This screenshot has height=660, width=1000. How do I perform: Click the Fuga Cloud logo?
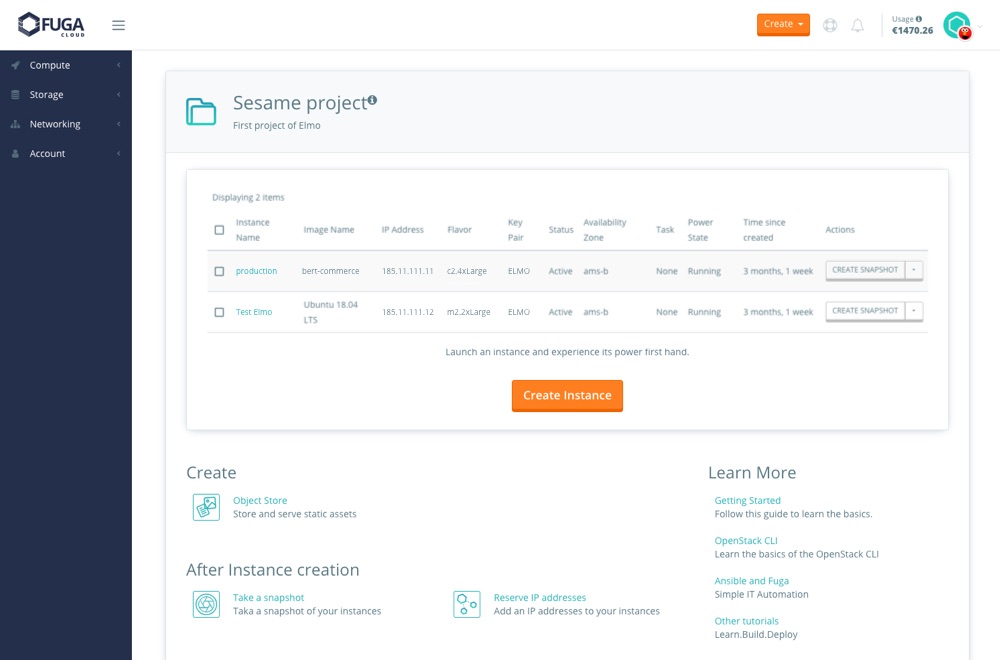coord(51,25)
